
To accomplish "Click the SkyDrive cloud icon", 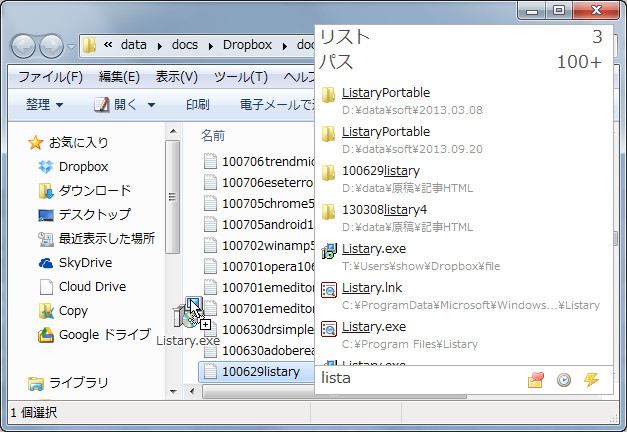I will (x=46, y=263).
